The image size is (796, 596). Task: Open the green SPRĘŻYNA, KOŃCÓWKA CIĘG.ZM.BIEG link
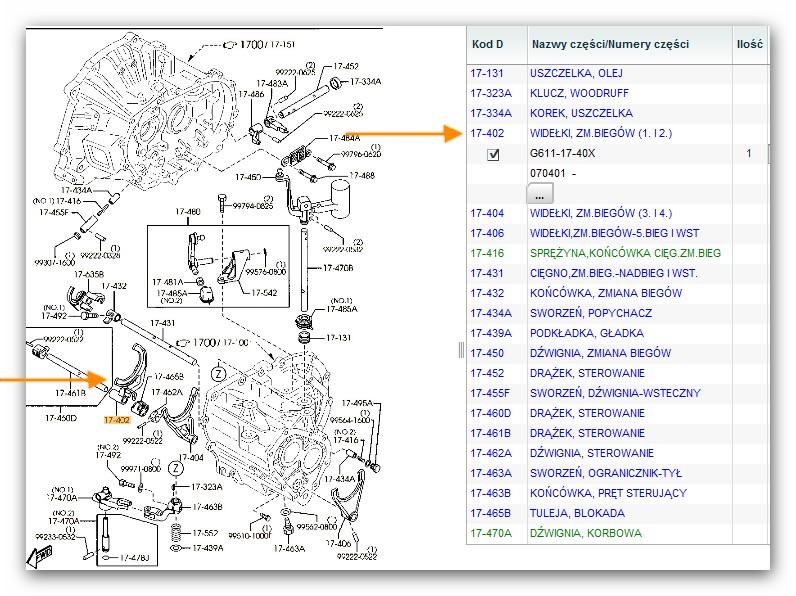625,253
